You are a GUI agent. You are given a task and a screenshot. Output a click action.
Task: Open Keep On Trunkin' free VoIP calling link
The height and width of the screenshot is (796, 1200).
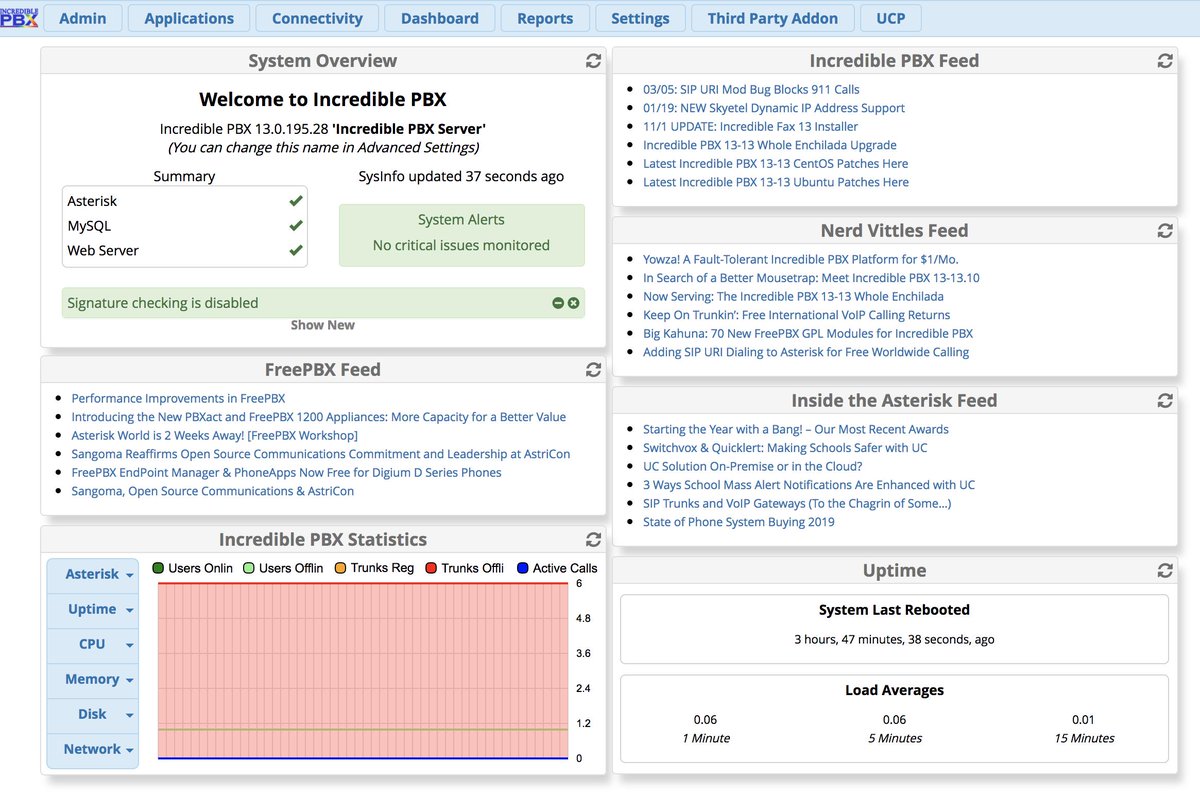pyautogui.click(x=796, y=315)
